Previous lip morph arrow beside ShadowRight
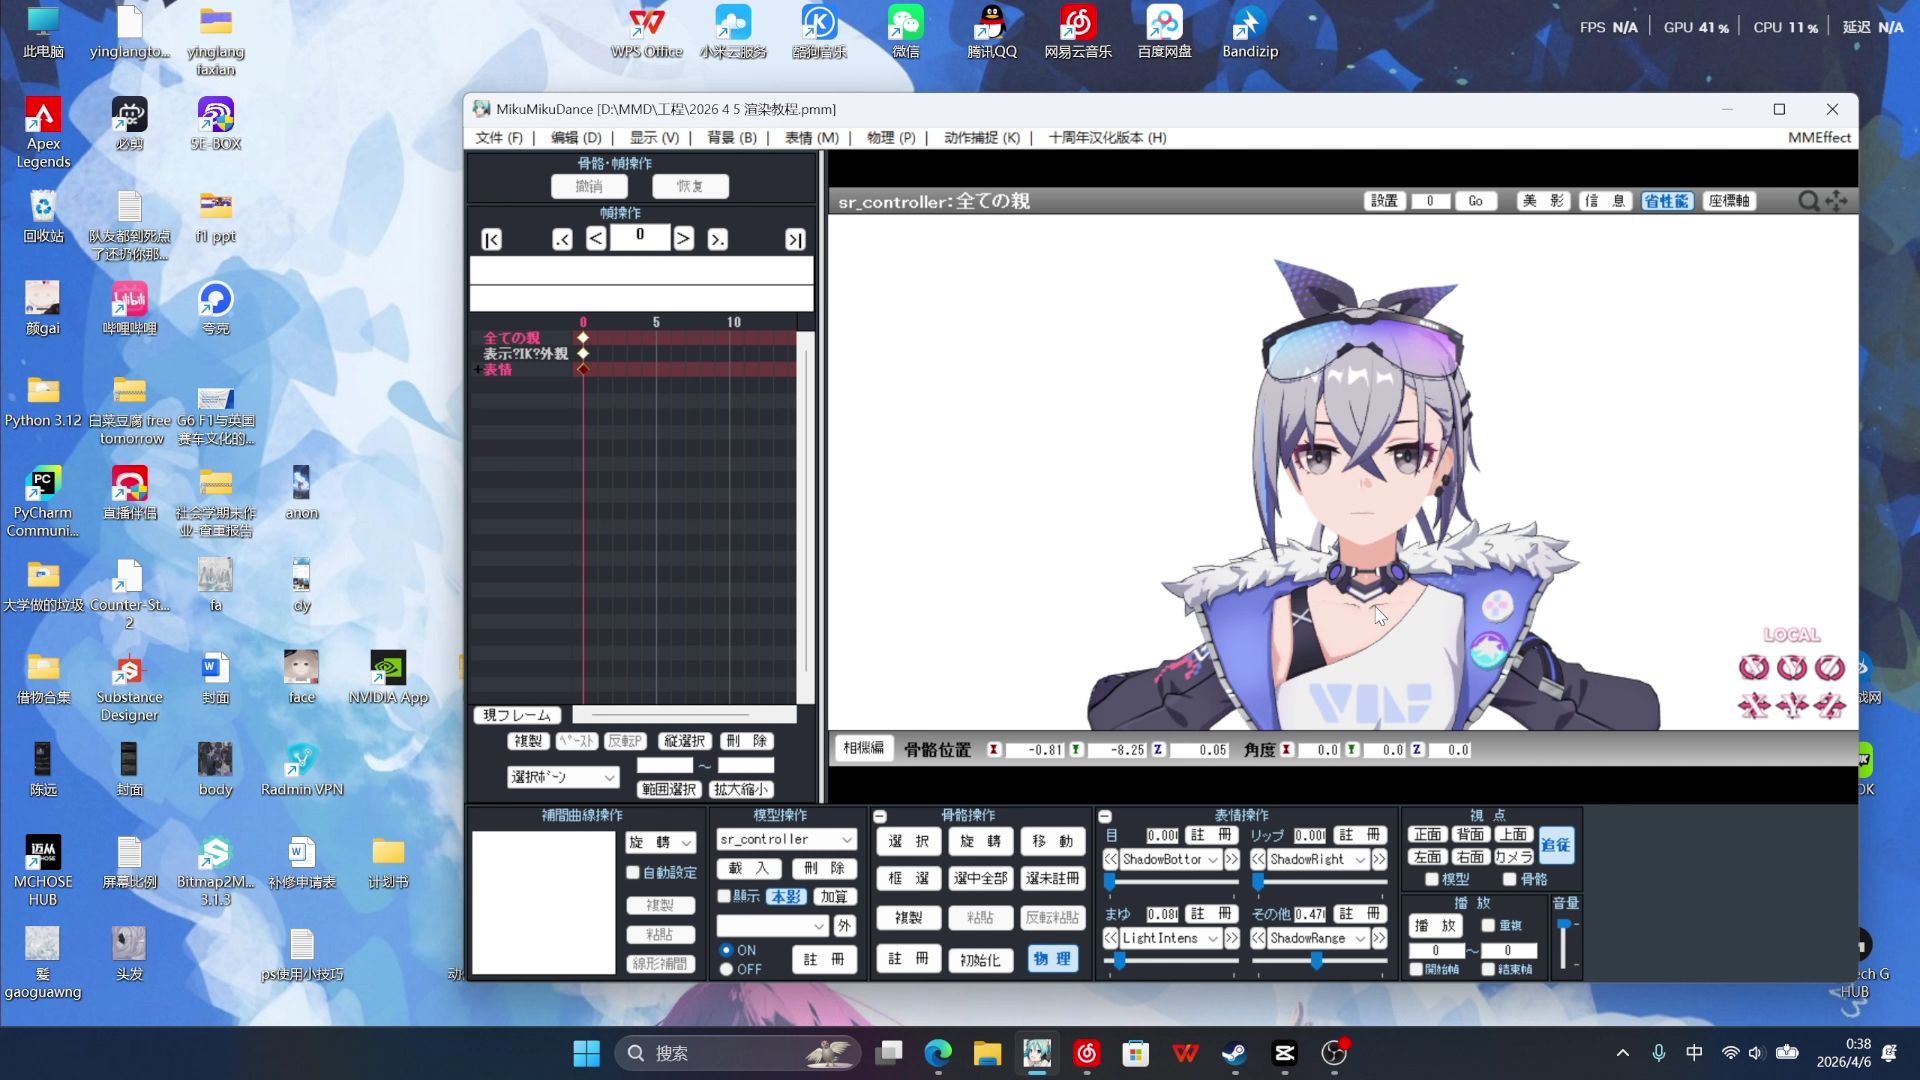Screen dimensions: 1920x1080 pos(1258,859)
